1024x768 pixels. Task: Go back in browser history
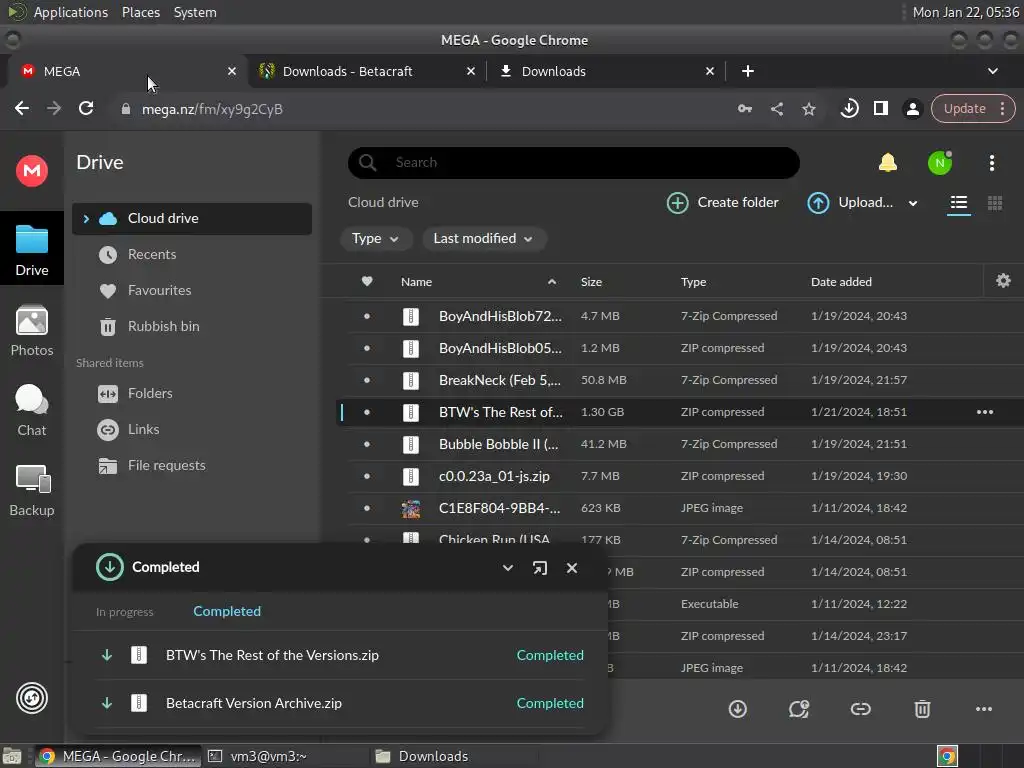pyautogui.click(x=22, y=108)
